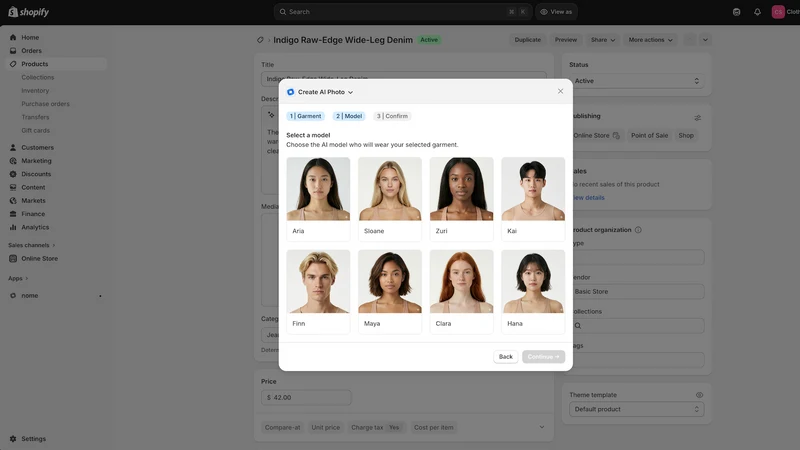This screenshot has width=800, height=450.
Task: Open the Orders icon in sidebar
Action: click(x=13, y=51)
